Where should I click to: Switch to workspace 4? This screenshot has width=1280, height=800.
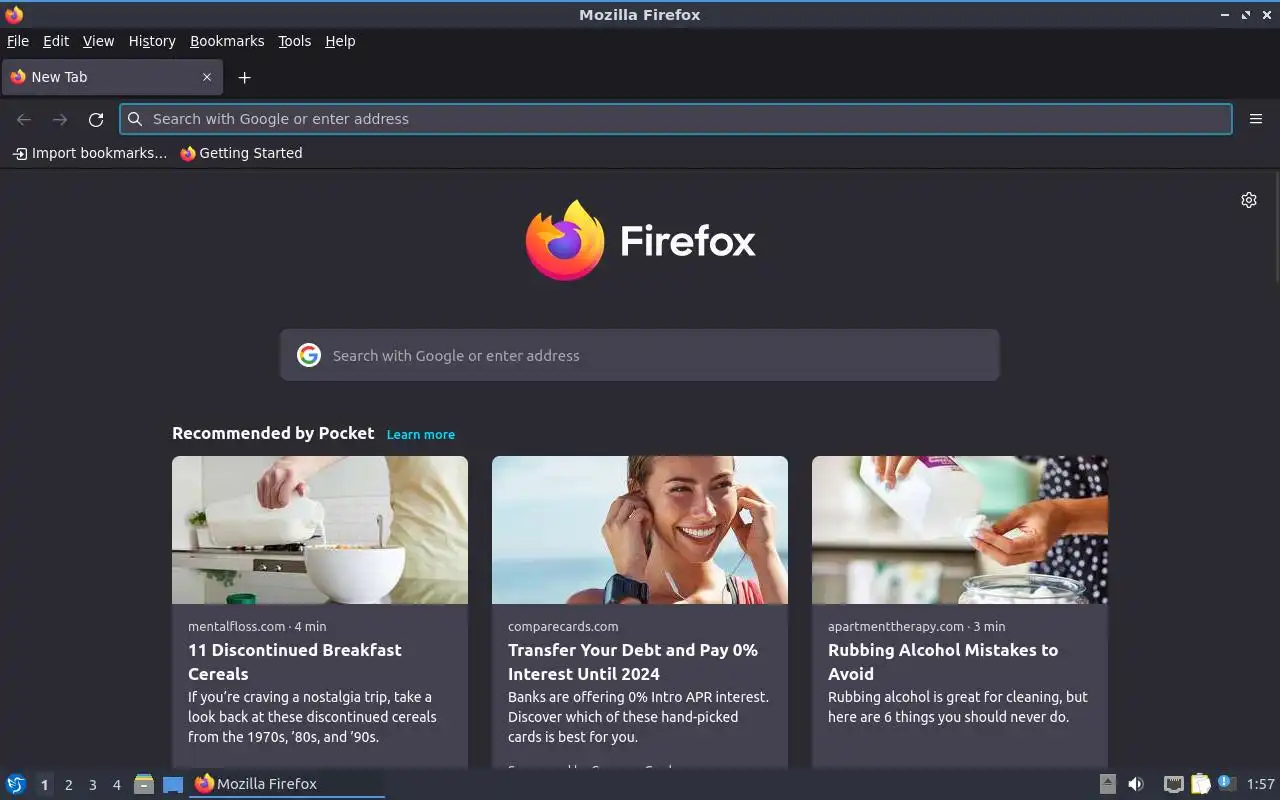tap(117, 785)
